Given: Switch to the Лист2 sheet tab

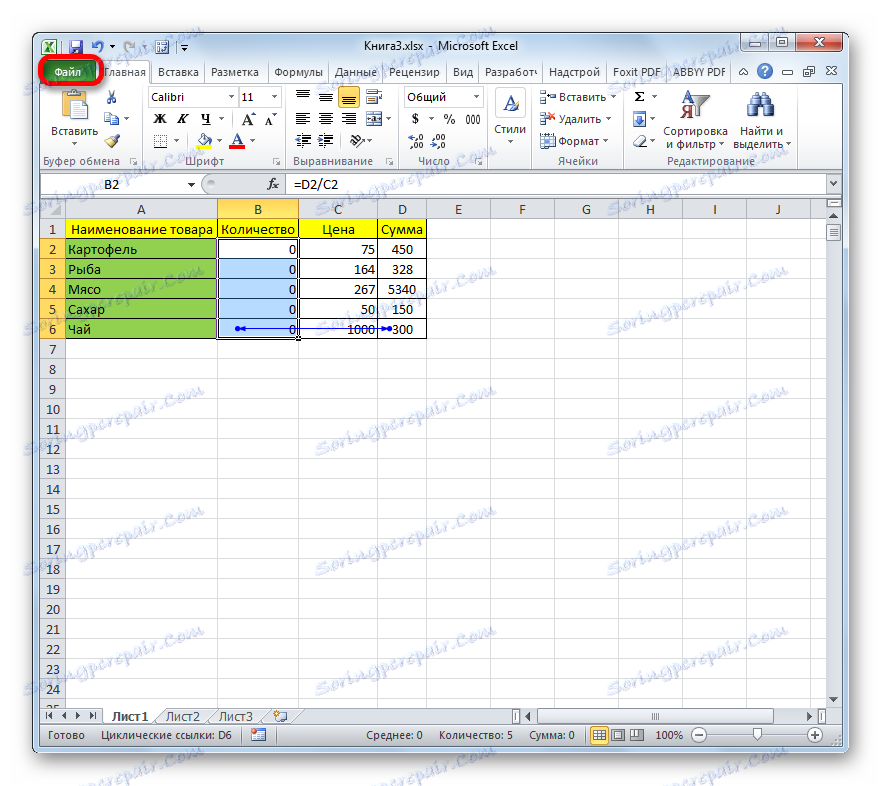Looking at the screenshot, I should point(183,716).
